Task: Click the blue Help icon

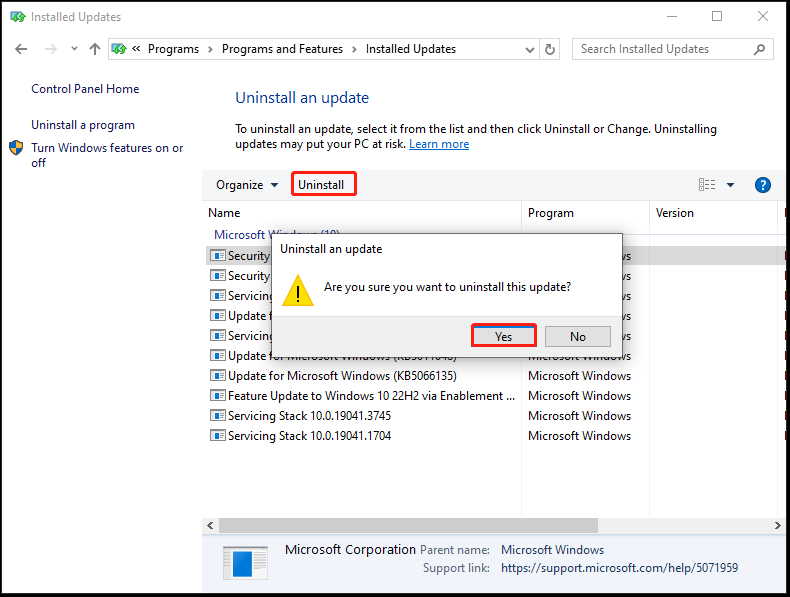Action: 762,185
